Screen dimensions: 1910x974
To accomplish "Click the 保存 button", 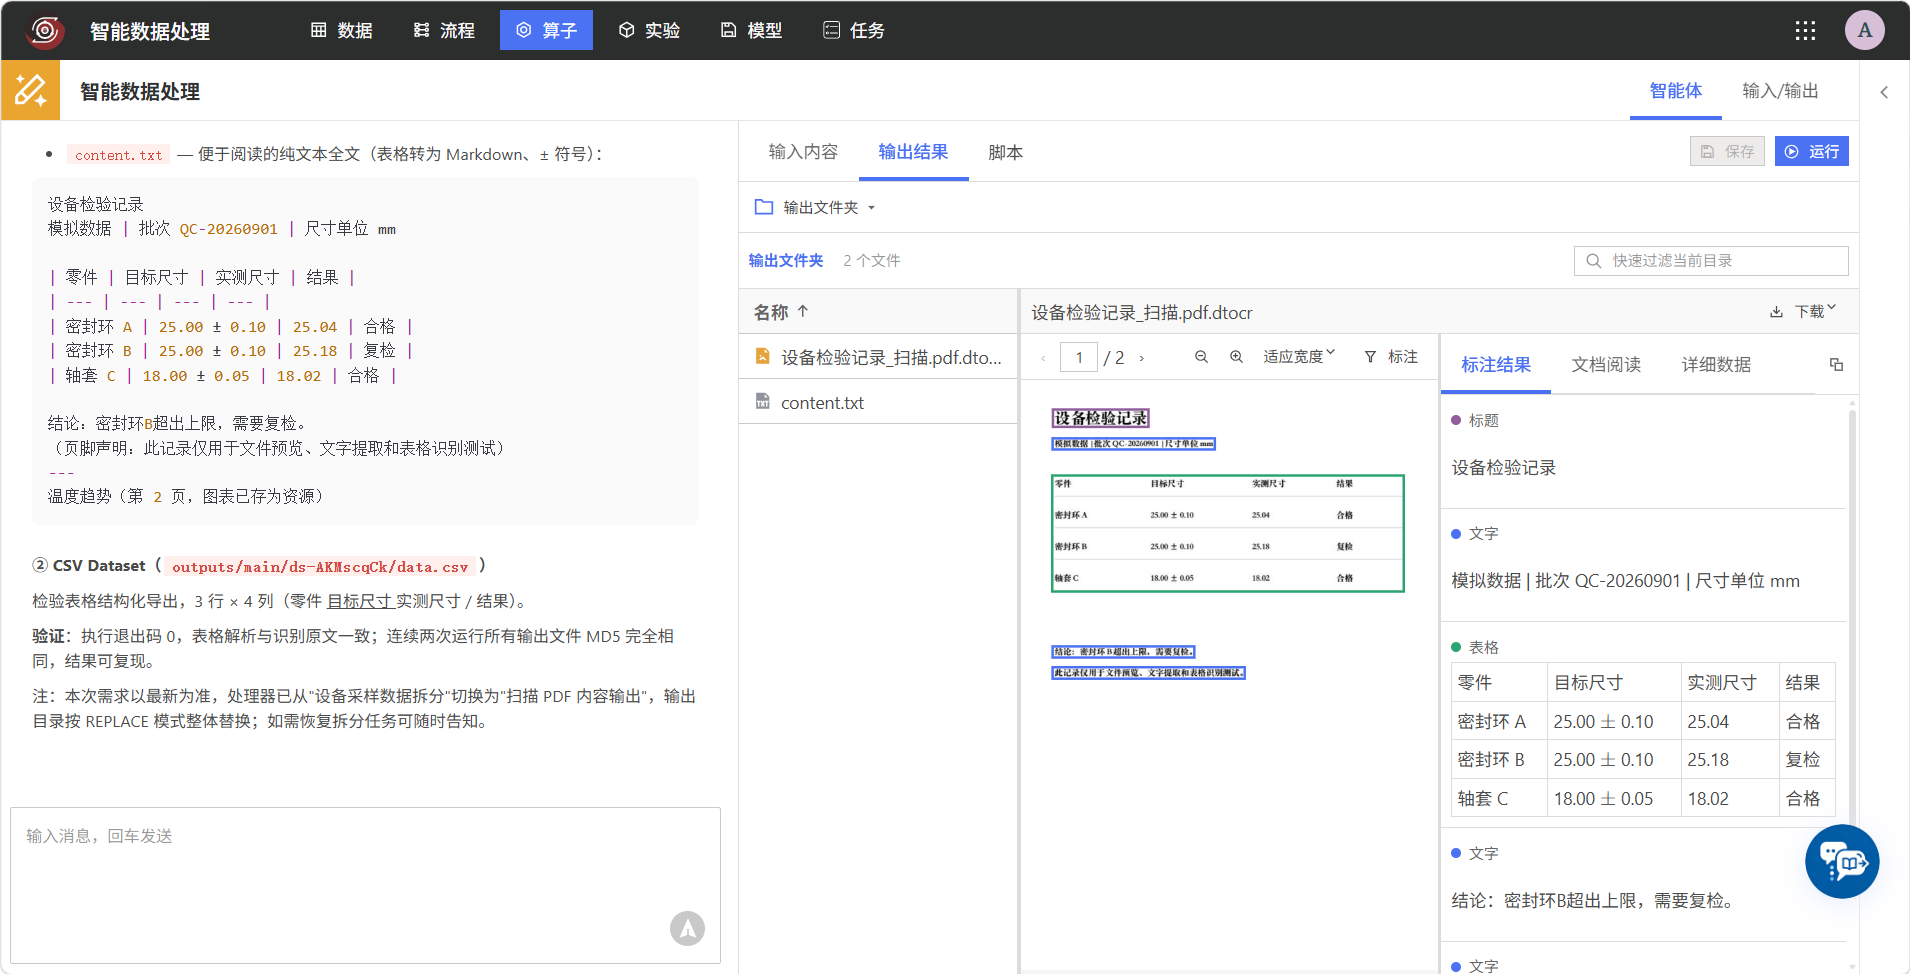I will 1727,151.
